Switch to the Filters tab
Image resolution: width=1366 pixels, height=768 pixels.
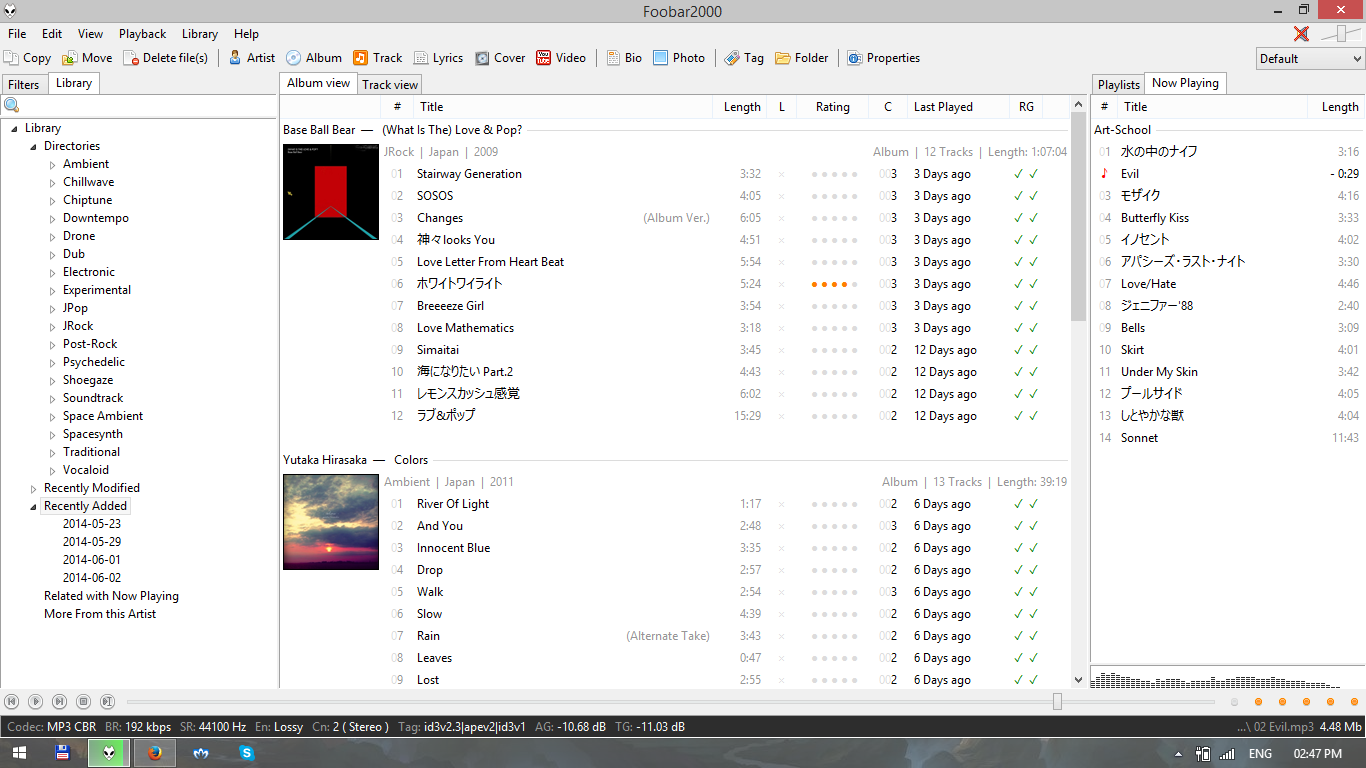tap(24, 84)
